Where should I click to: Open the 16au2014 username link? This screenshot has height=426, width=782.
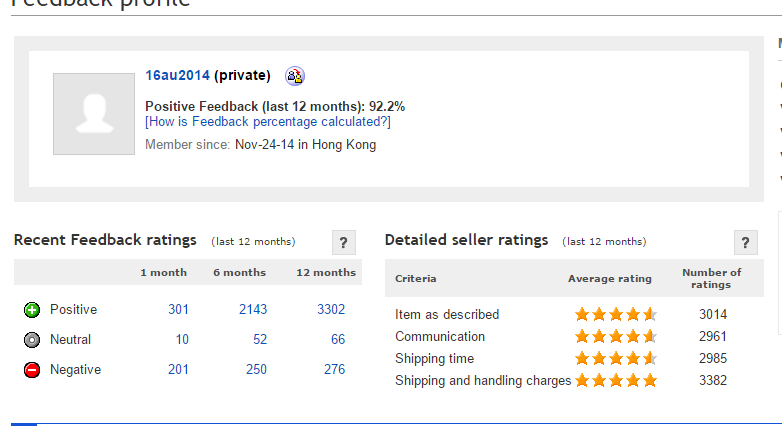tap(177, 75)
